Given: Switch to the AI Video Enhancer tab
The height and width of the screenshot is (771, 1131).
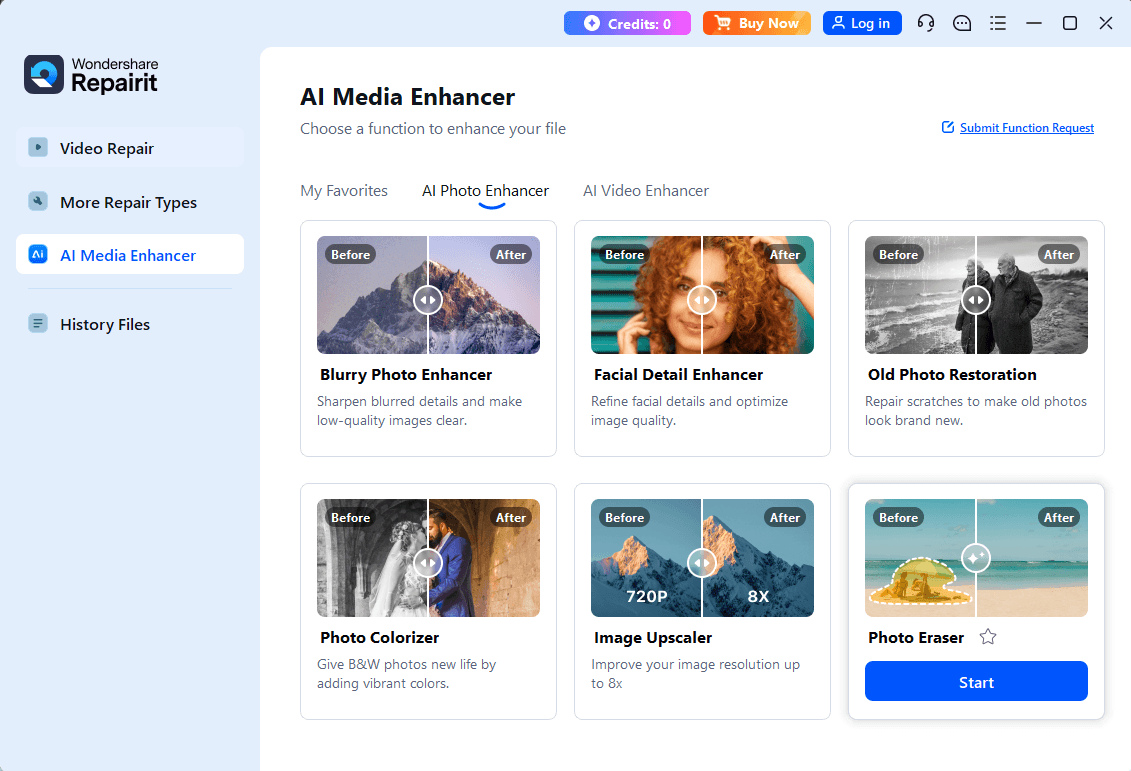Looking at the screenshot, I should pos(645,190).
